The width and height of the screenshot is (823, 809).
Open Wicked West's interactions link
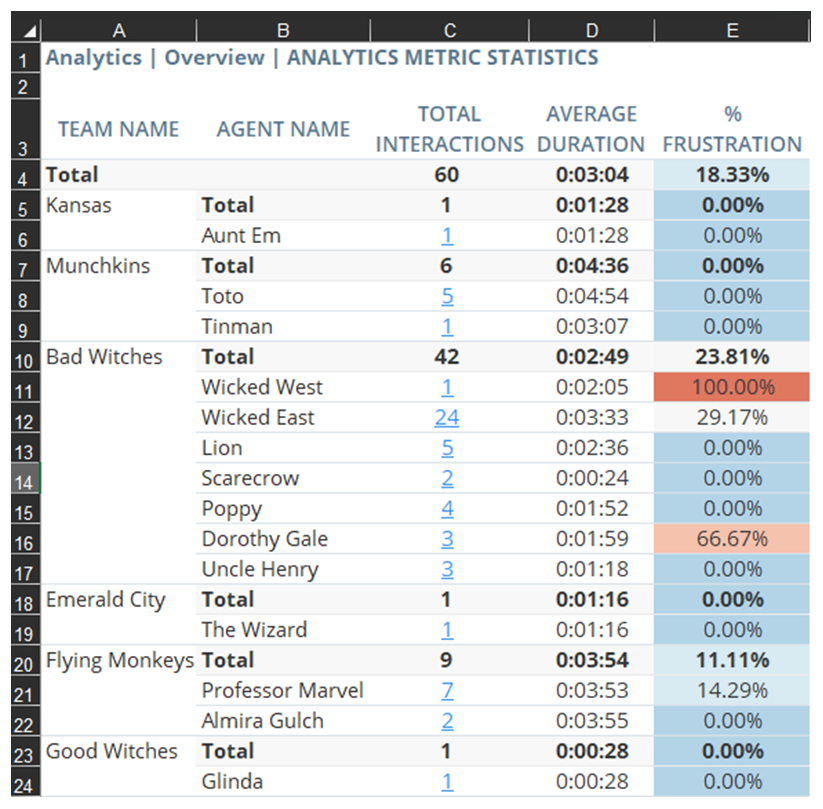click(447, 387)
